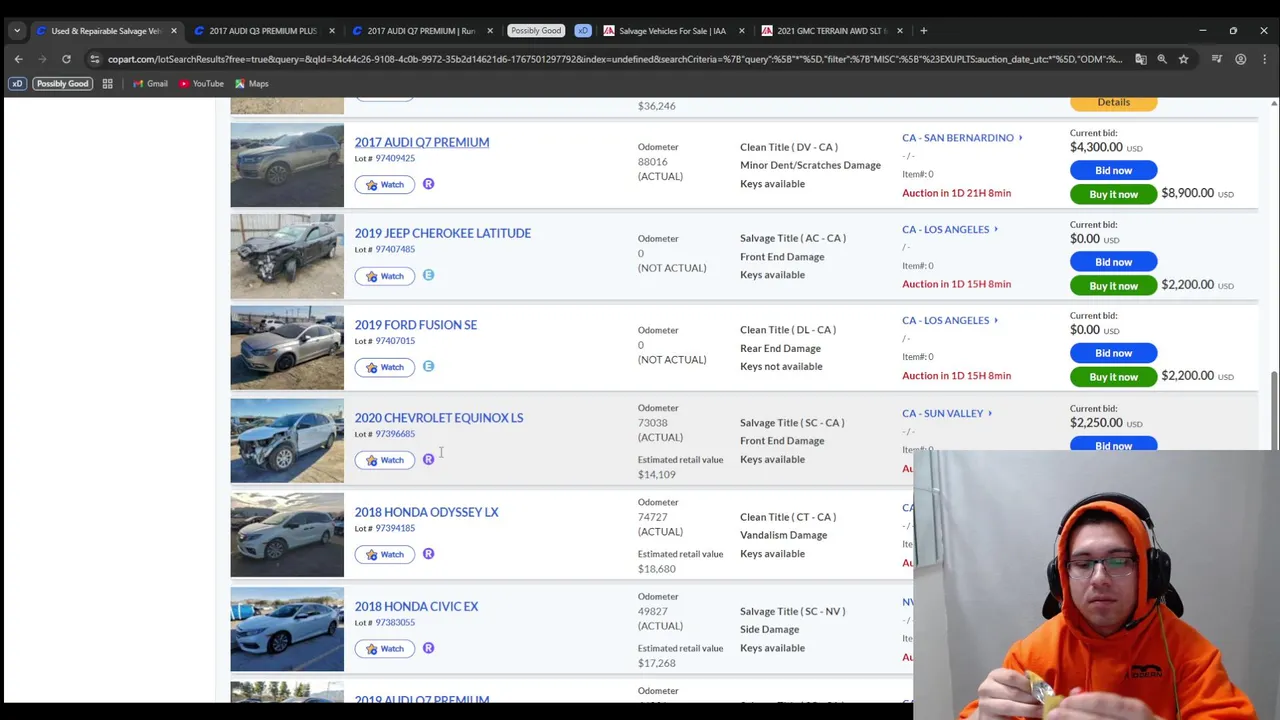
Task: Switch to the 2021 GMC Terrain AWD tab
Action: (x=830, y=31)
